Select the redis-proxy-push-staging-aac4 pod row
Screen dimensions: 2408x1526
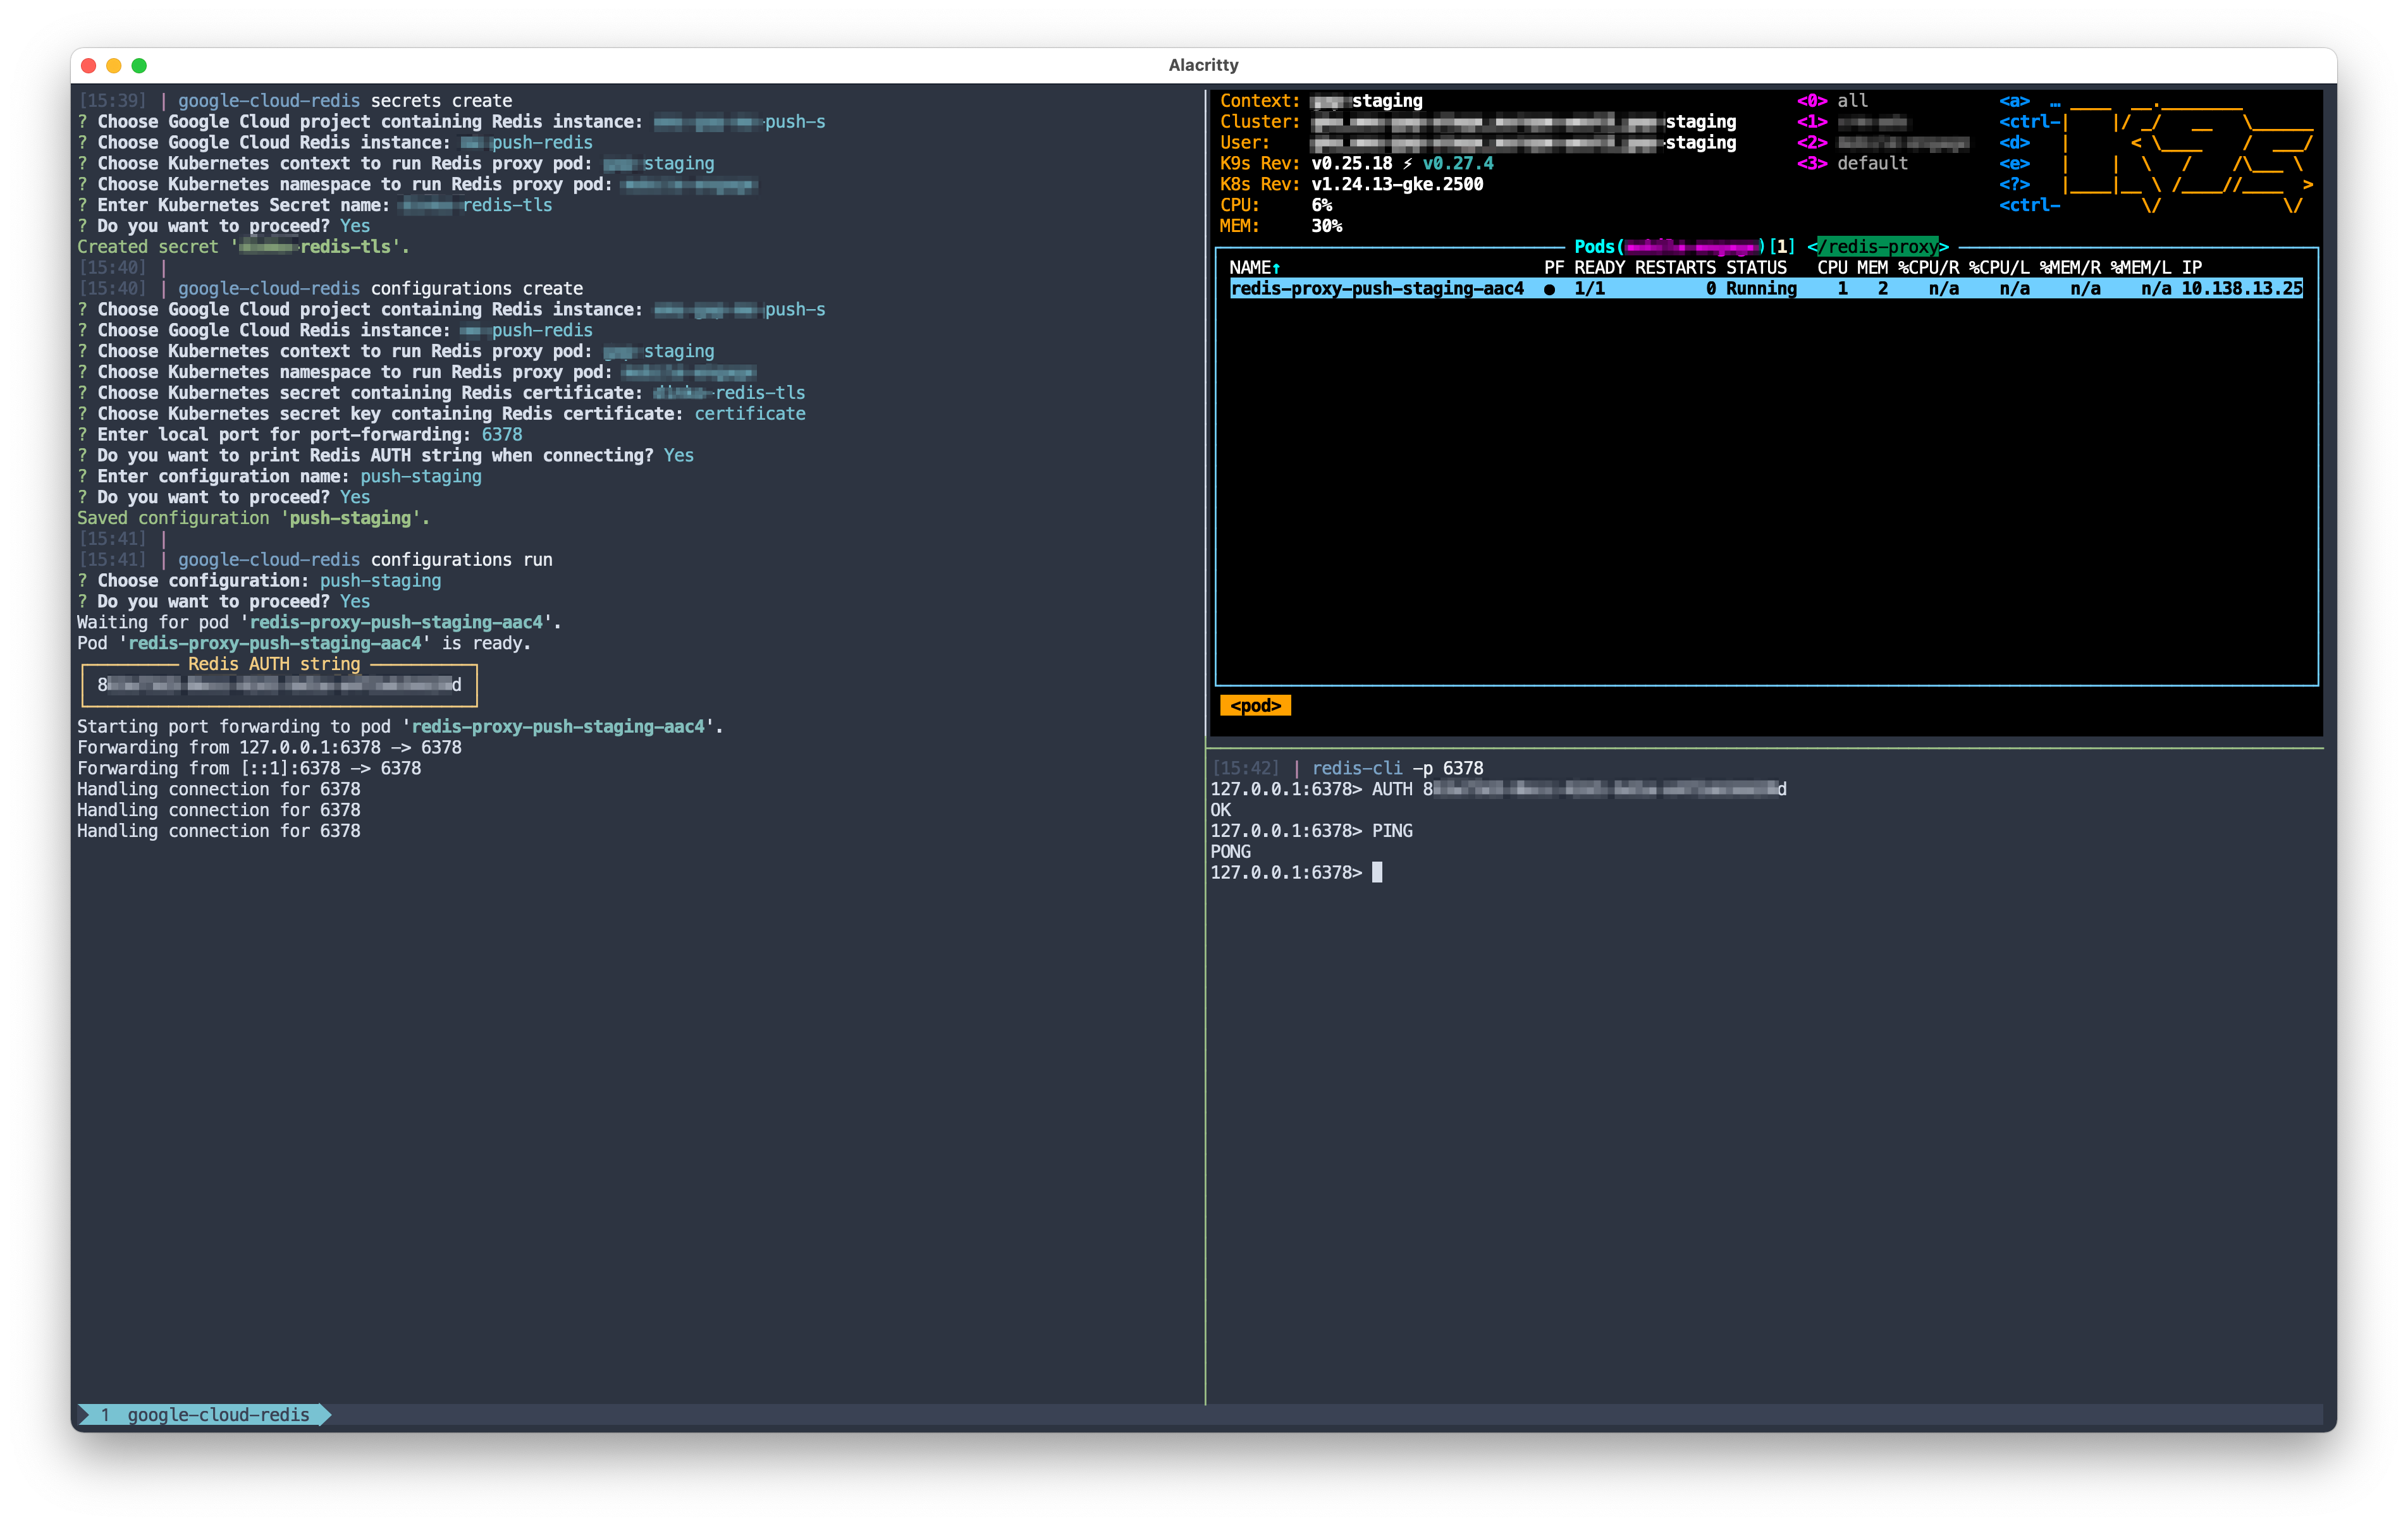pyautogui.click(x=1376, y=288)
